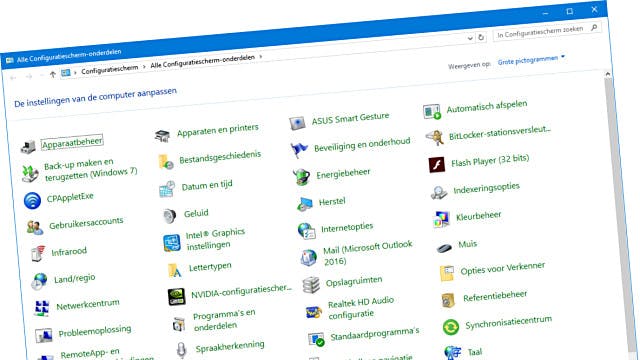Open the Lettertypen fonts icon
Screen dimensions: 640x360
[x=174, y=270]
